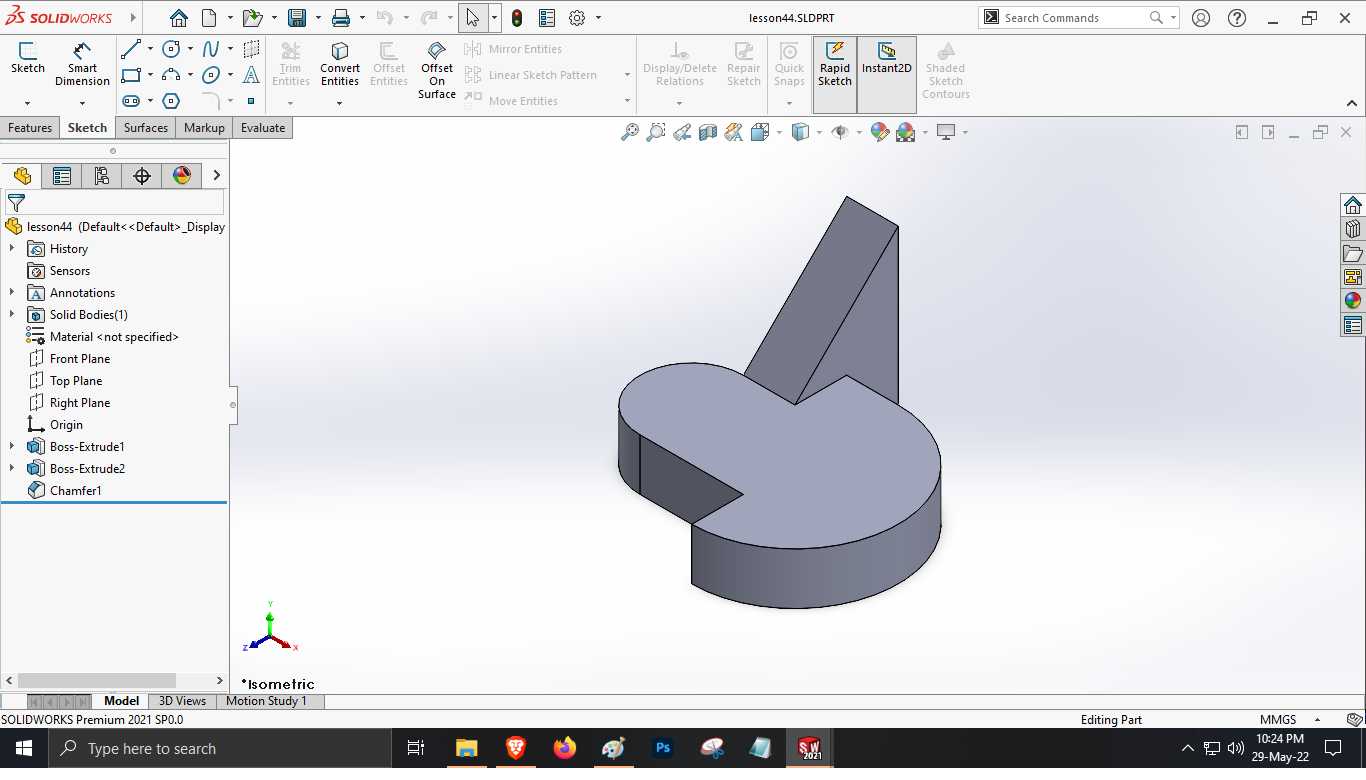Open Windows Start menu
Screen dimensions: 1366x780
pyautogui.click(x=23, y=748)
